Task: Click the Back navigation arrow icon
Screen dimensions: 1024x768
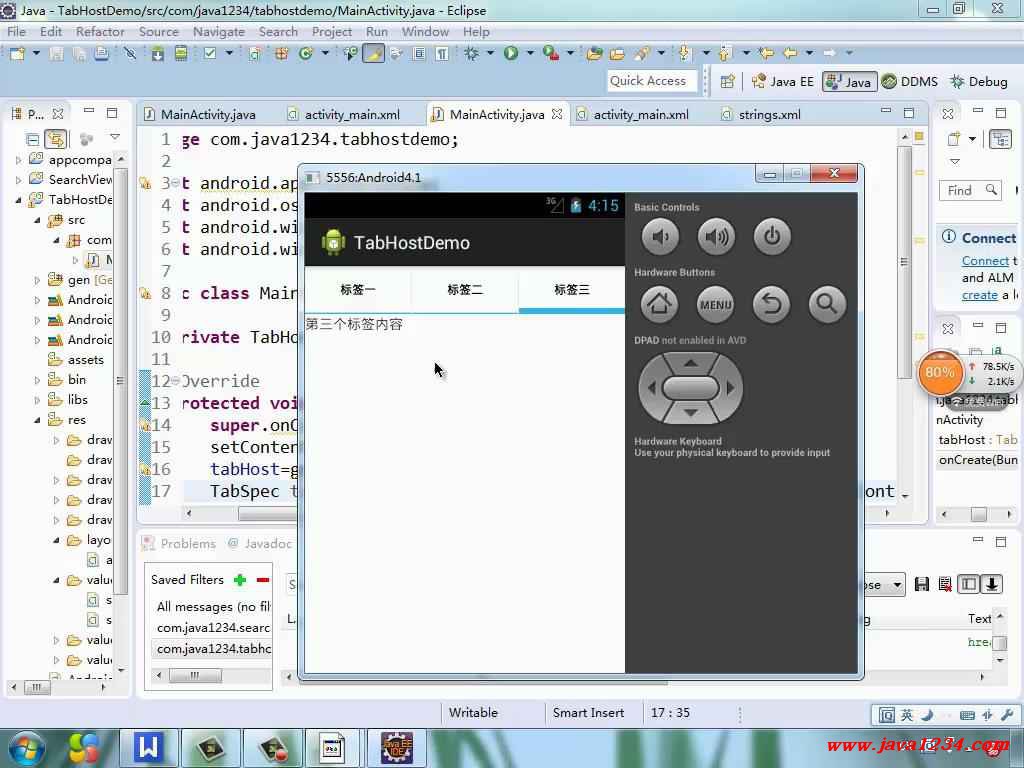Action: 790,53
